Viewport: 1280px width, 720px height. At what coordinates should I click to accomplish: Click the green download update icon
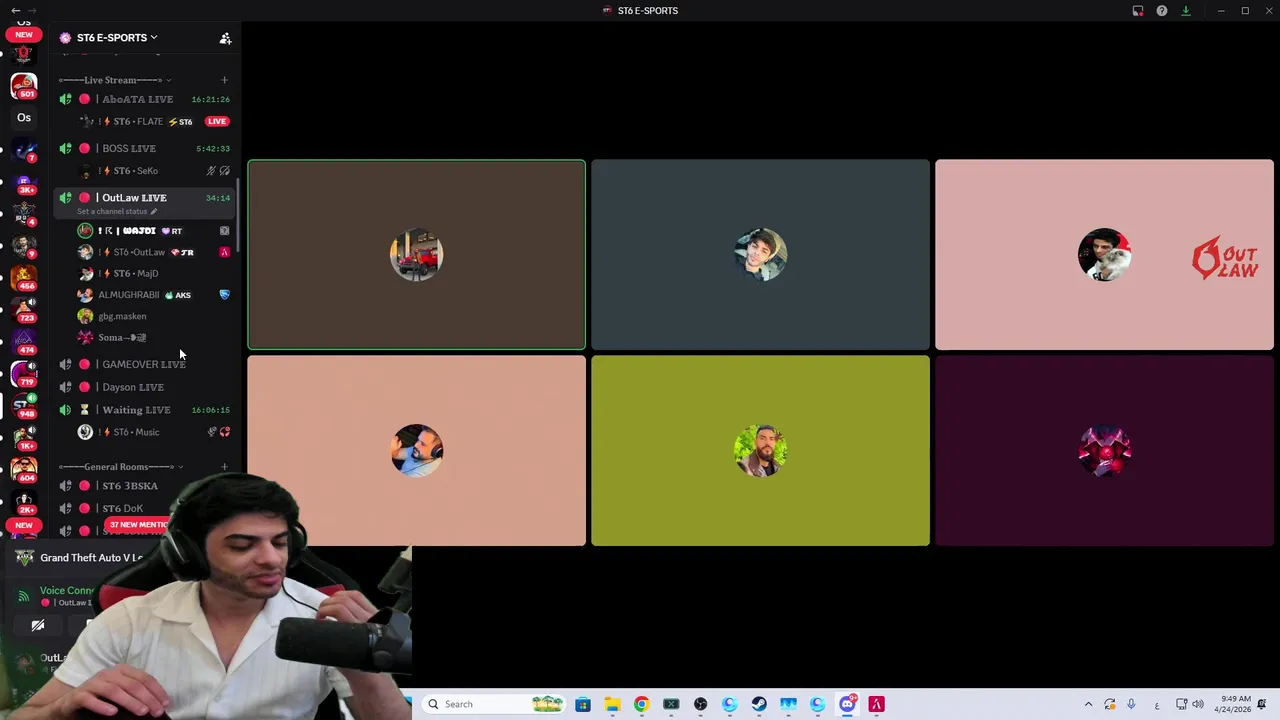coord(1186,11)
